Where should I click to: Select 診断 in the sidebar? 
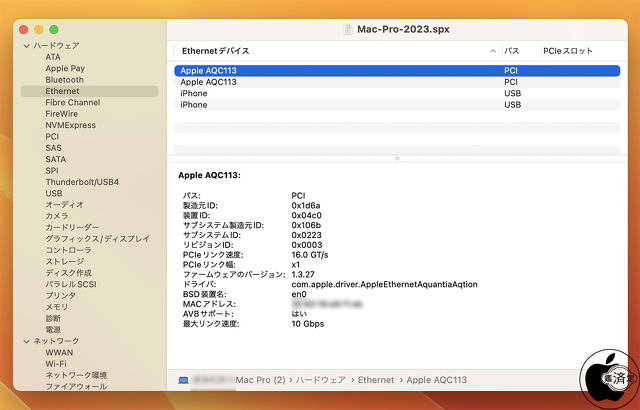point(53,318)
